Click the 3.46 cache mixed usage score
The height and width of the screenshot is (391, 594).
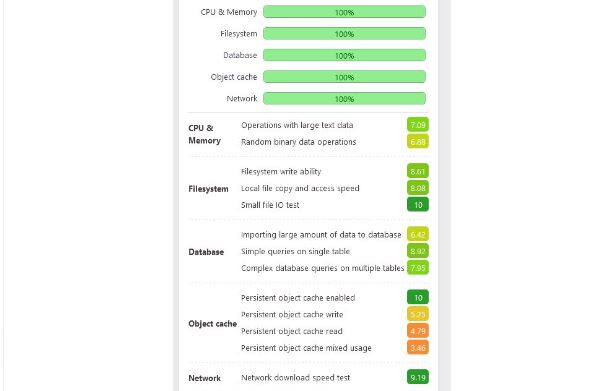[x=418, y=347]
